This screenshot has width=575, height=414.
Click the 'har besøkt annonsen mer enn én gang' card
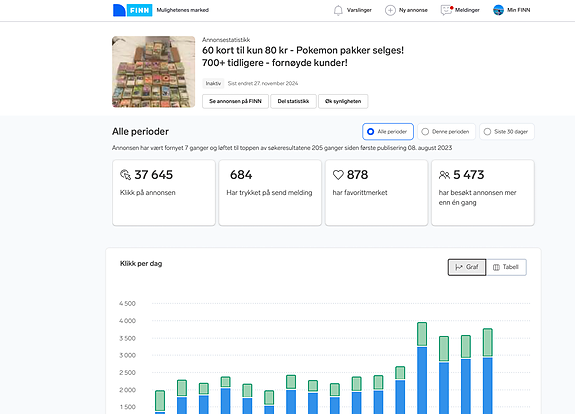coord(483,193)
